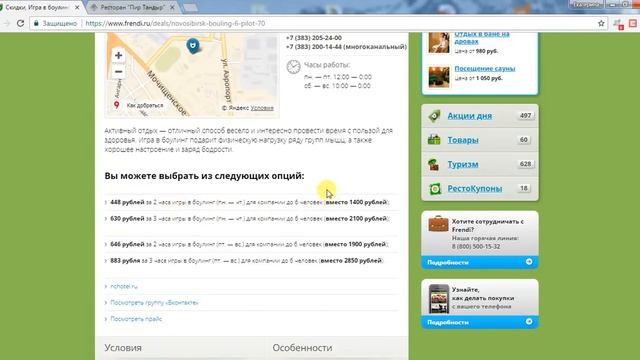The height and width of the screenshot is (360, 640).
Task: Open the extension icon in browser toolbar
Action: click(618, 24)
